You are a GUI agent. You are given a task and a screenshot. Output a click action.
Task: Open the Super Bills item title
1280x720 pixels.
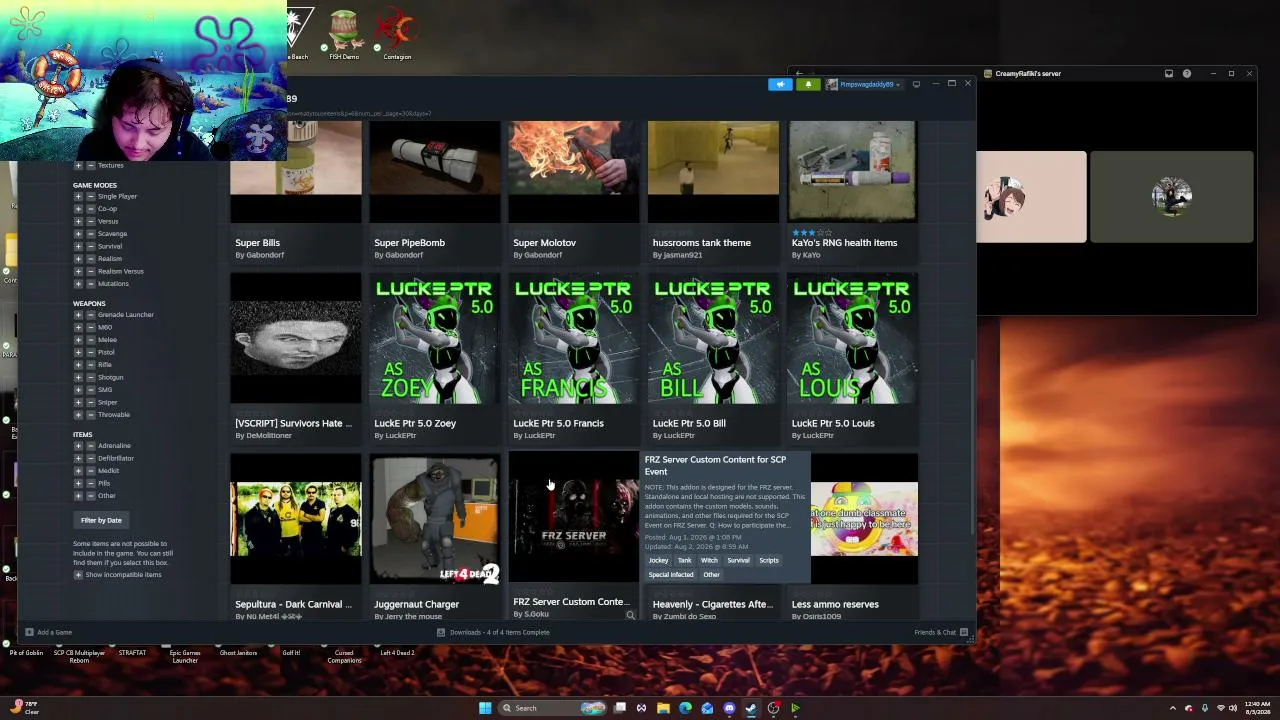[x=257, y=243]
